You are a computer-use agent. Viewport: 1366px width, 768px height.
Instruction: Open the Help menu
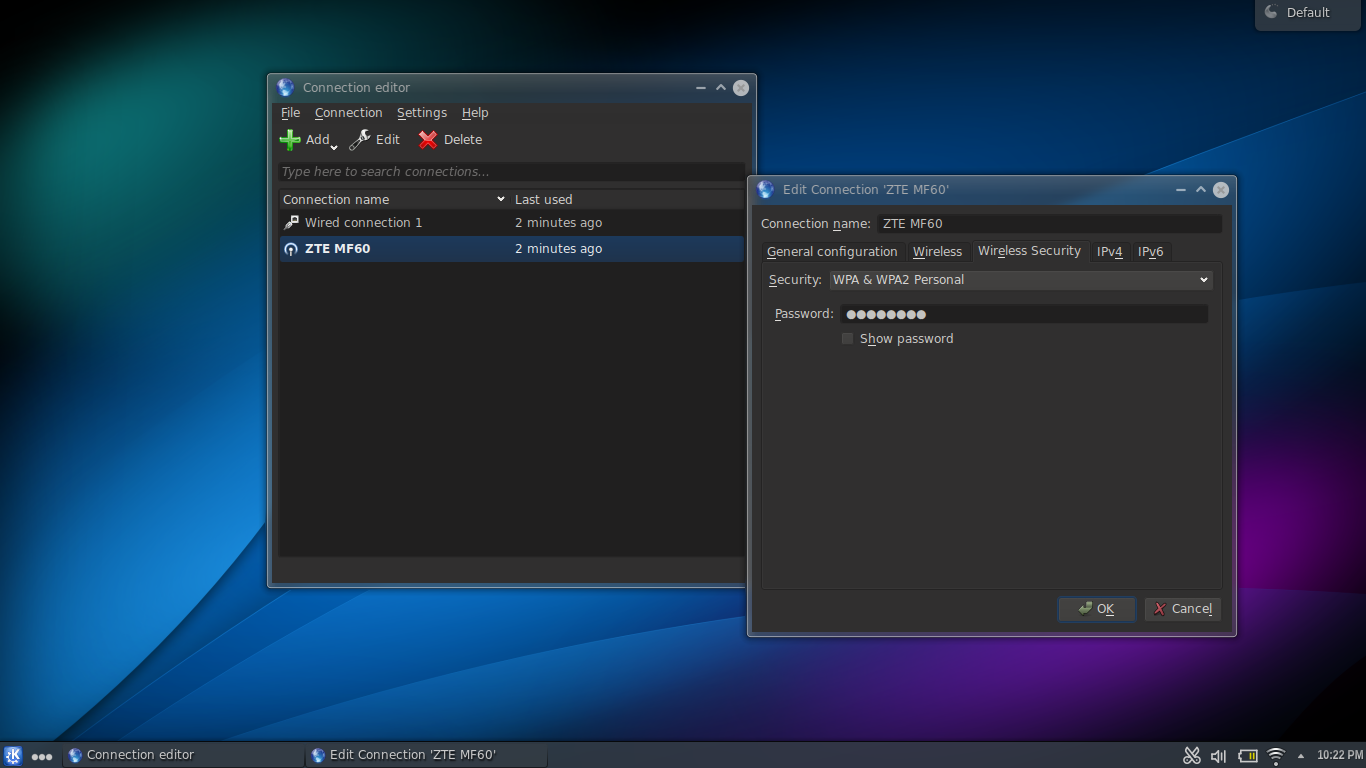(475, 113)
